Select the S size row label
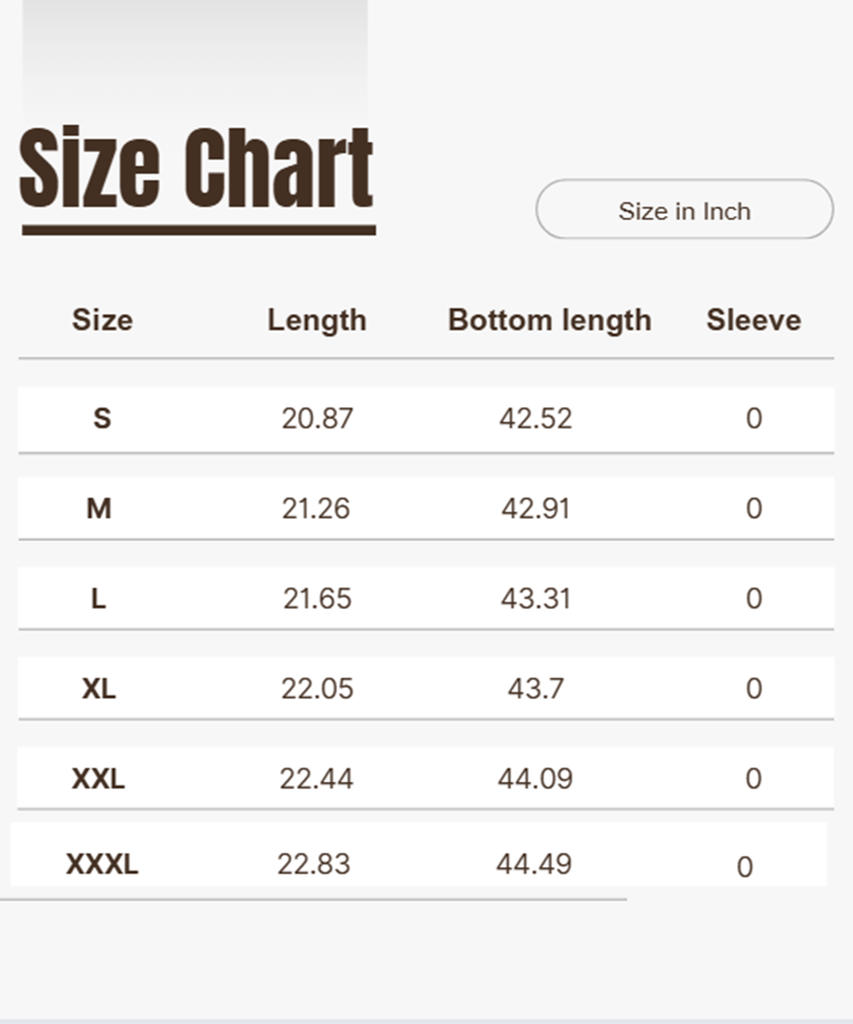Screen dimensions: 853x1024 (102, 418)
